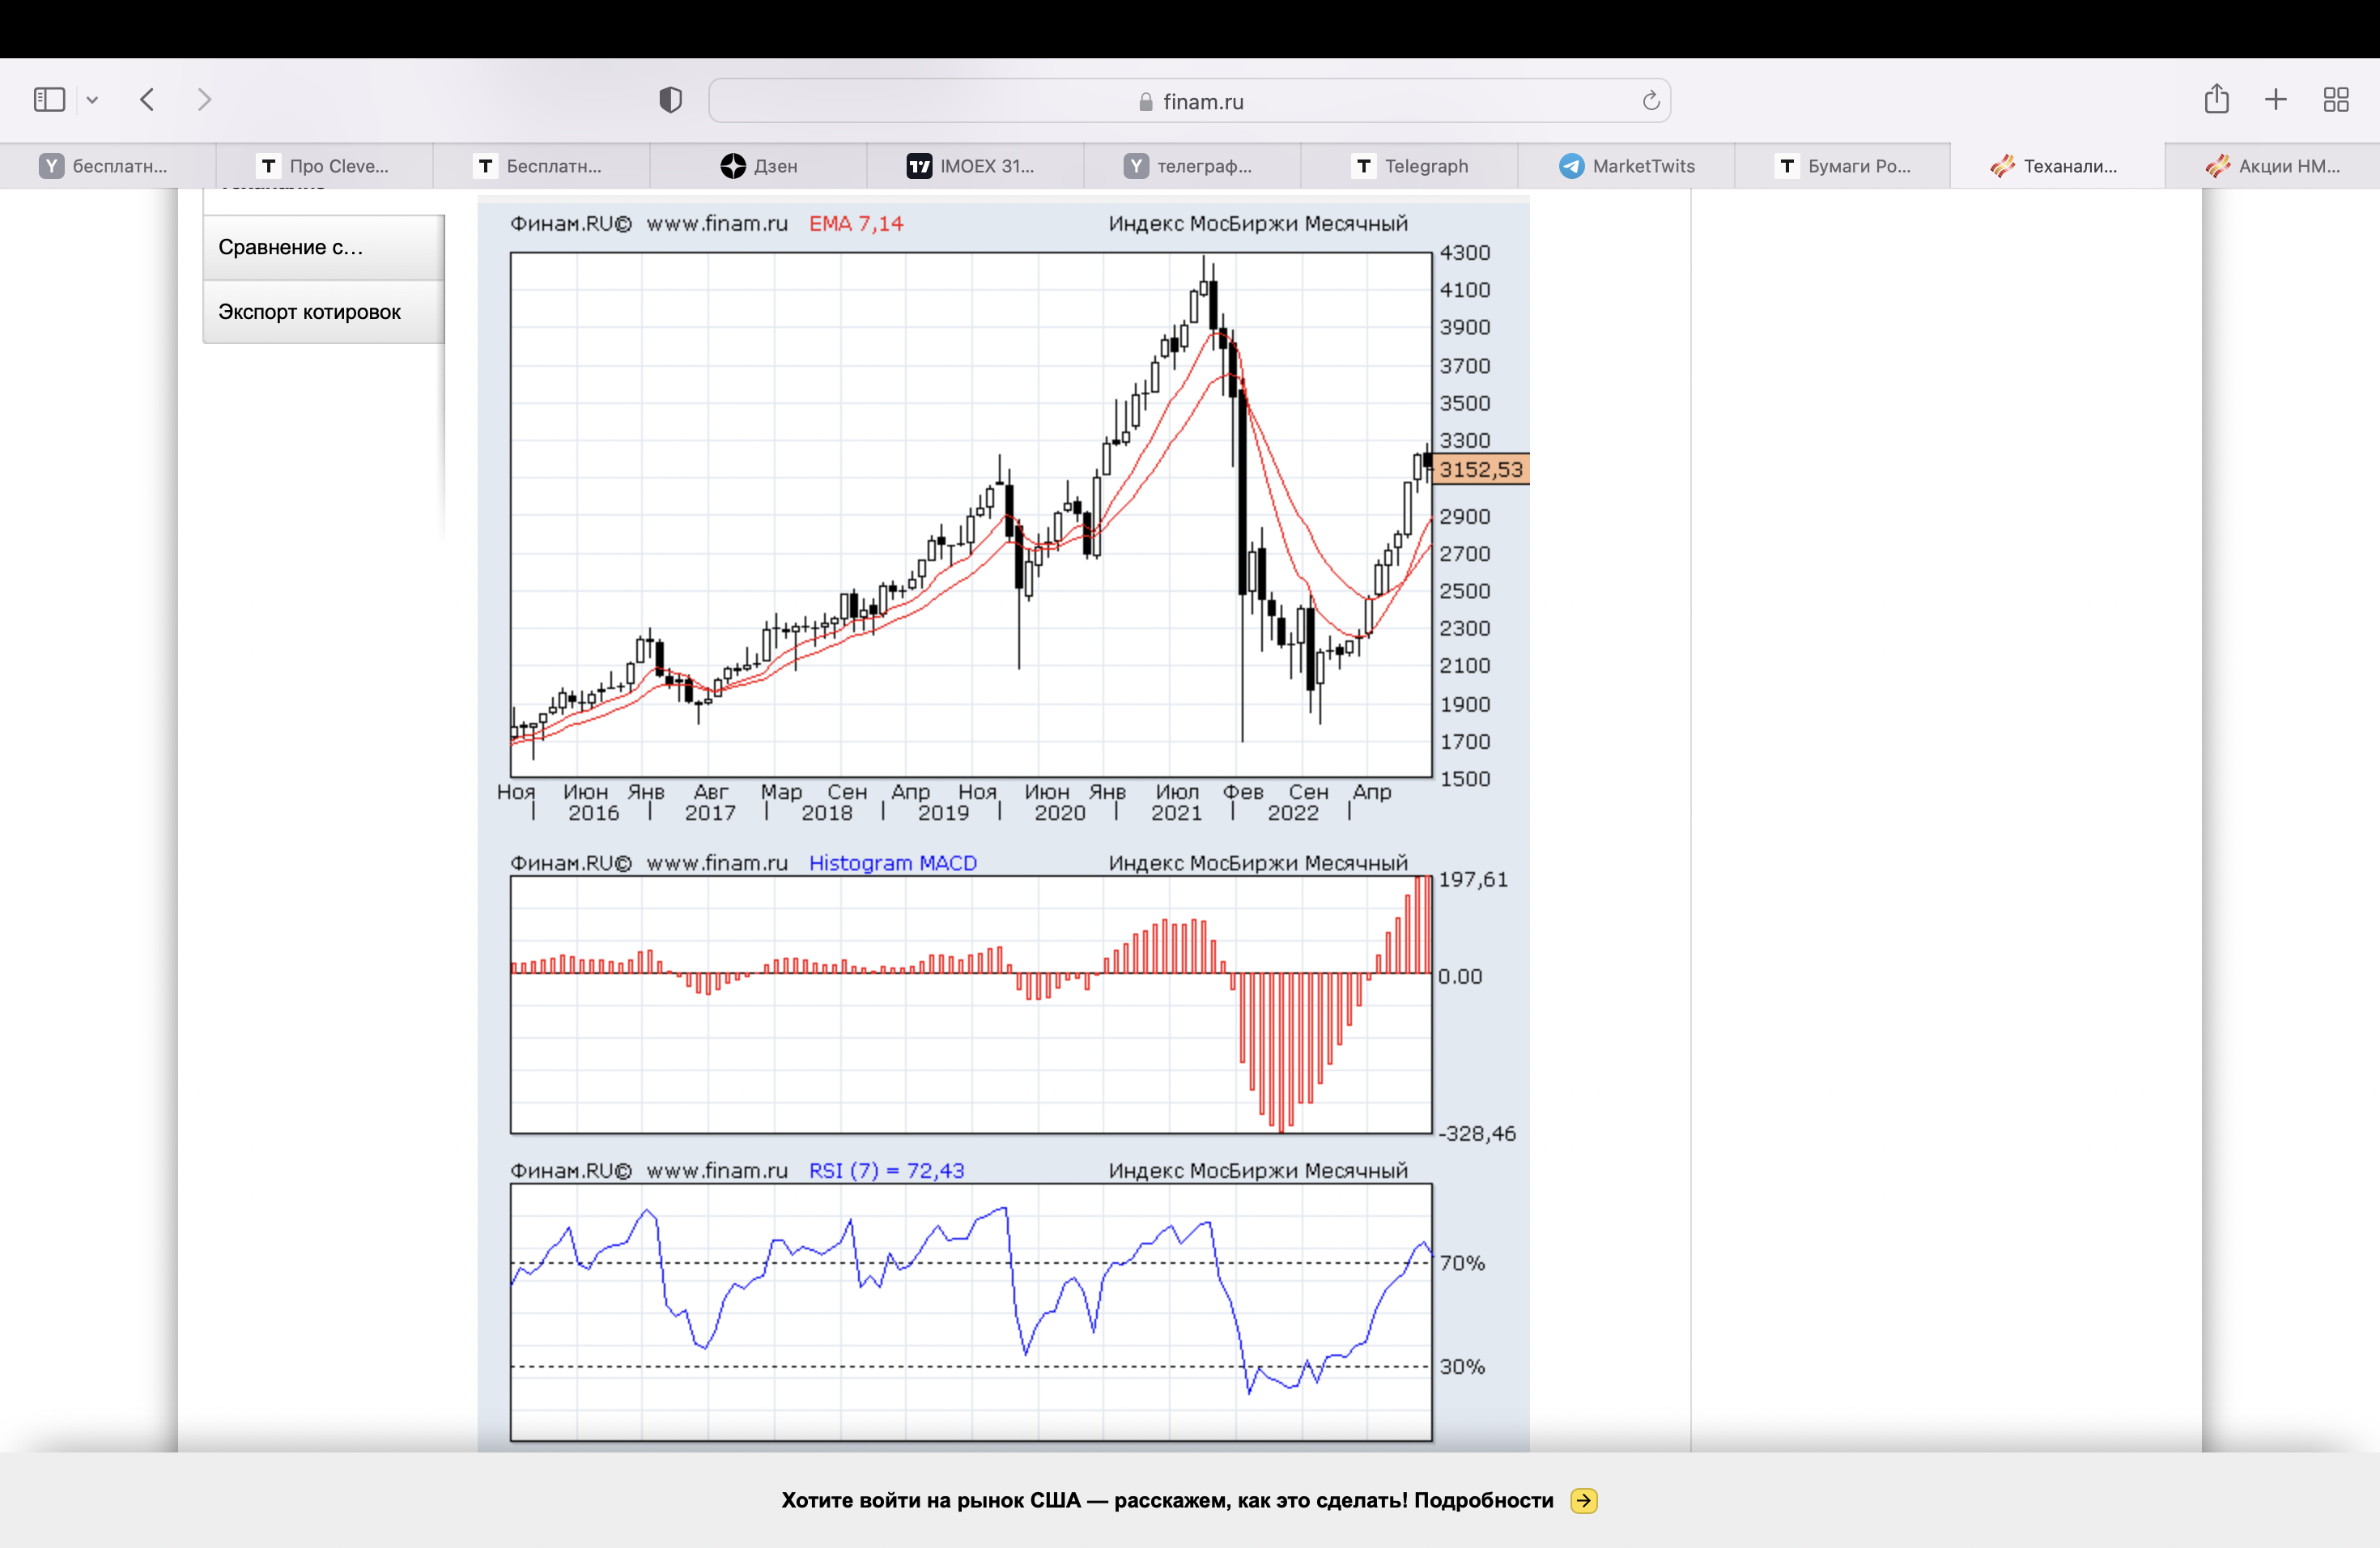
Task: Click the T favicon on 'Бумаги Ро...' tab
Action: [1787, 166]
